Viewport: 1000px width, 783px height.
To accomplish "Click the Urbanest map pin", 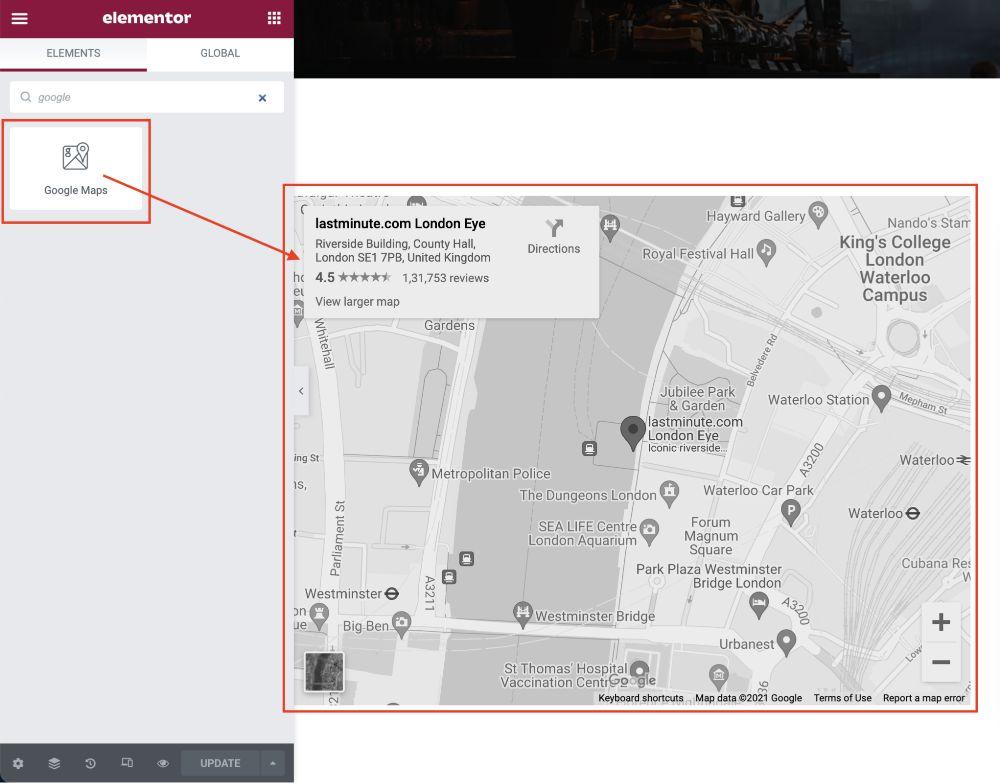I will point(786,643).
